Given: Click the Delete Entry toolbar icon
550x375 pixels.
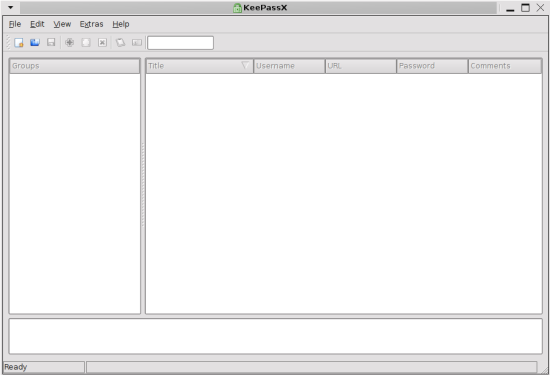Looking at the screenshot, I should click(102, 43).
